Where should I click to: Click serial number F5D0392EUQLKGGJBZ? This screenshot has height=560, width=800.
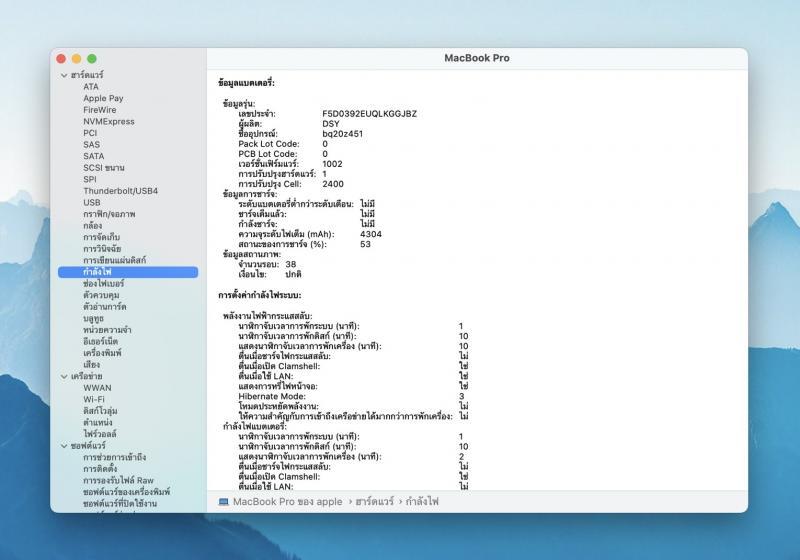tap(369, 114)
